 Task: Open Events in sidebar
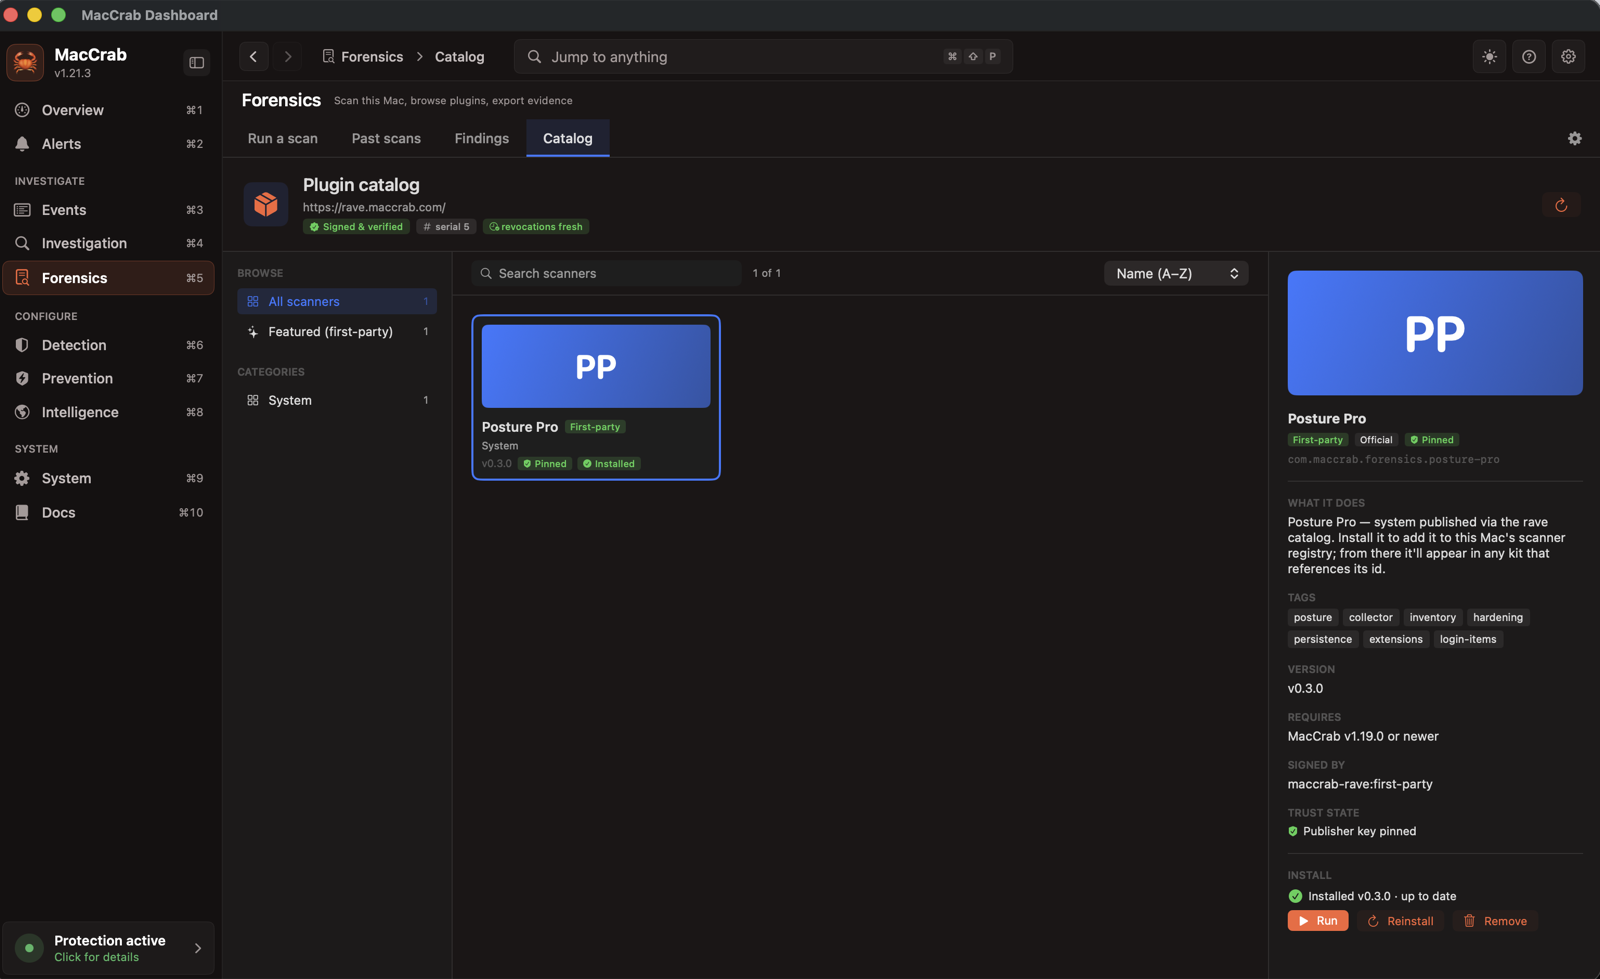click(108, 210)
